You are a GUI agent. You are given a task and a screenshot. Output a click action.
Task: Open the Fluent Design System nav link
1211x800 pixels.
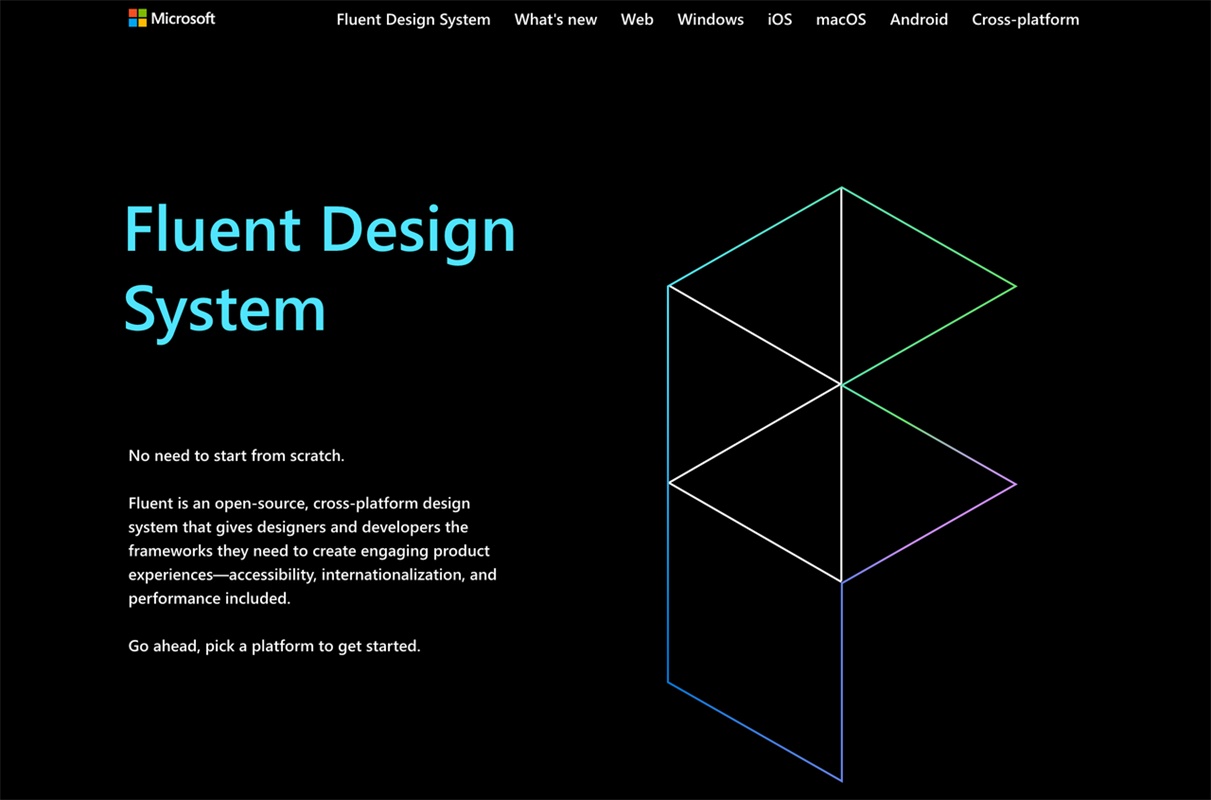pos(413,19)
